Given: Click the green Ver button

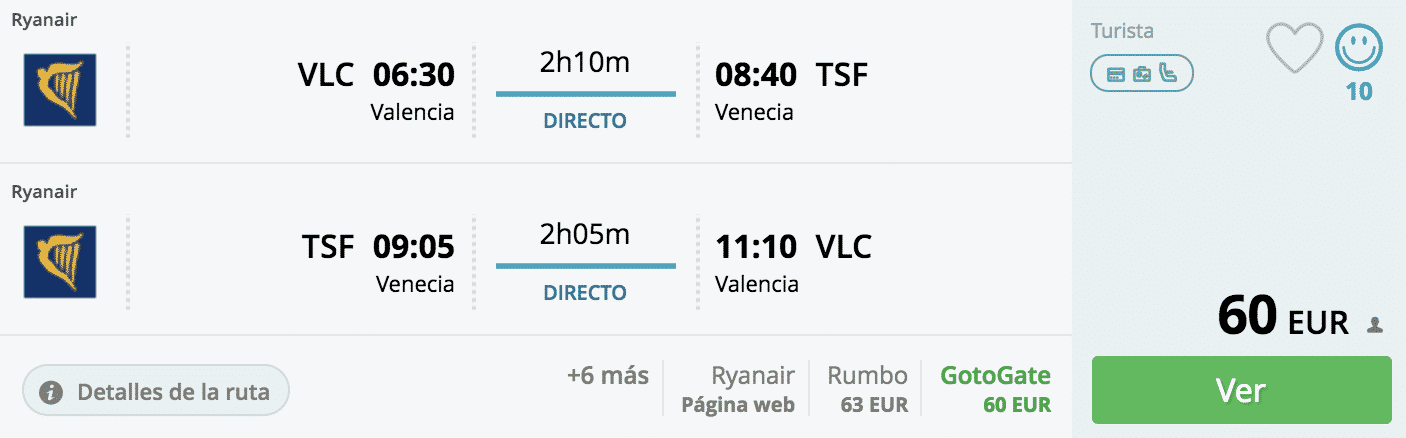Looking at the screenshot, I should 1241,389.
